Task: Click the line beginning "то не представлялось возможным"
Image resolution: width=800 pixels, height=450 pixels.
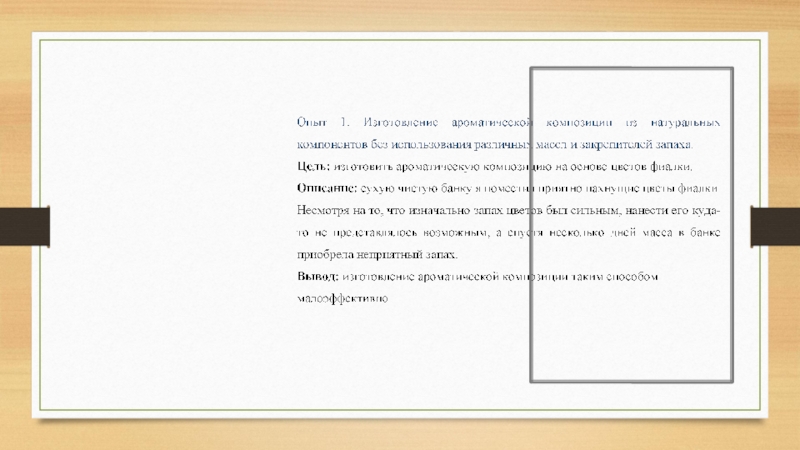Action: 508,233
